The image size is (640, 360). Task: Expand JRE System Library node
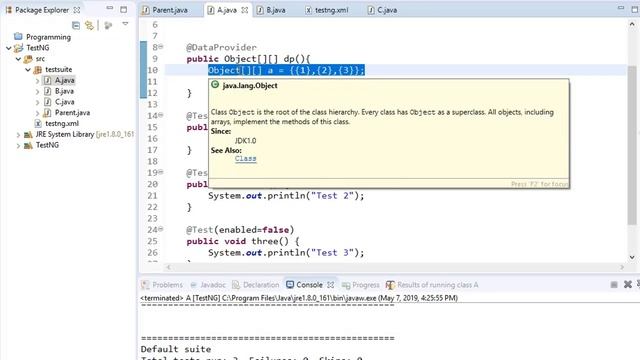tap(18, 134)
